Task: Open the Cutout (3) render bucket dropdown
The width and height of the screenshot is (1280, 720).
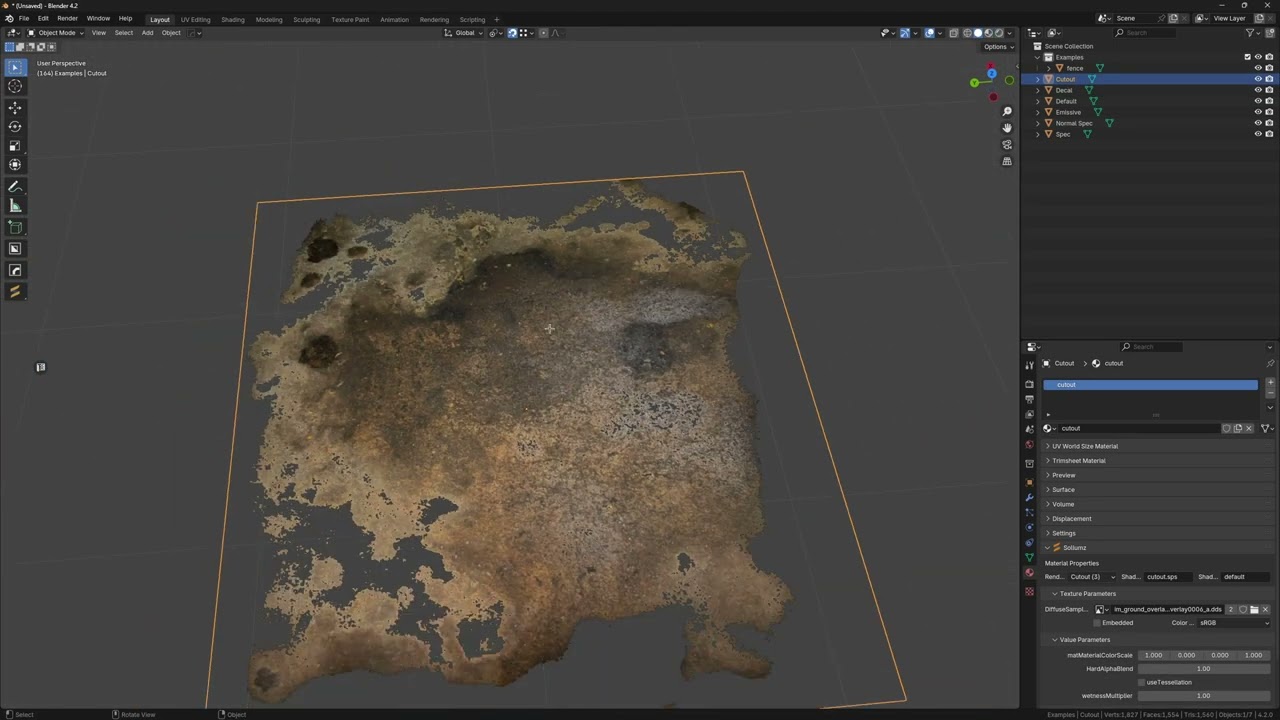Action: 1092,577
